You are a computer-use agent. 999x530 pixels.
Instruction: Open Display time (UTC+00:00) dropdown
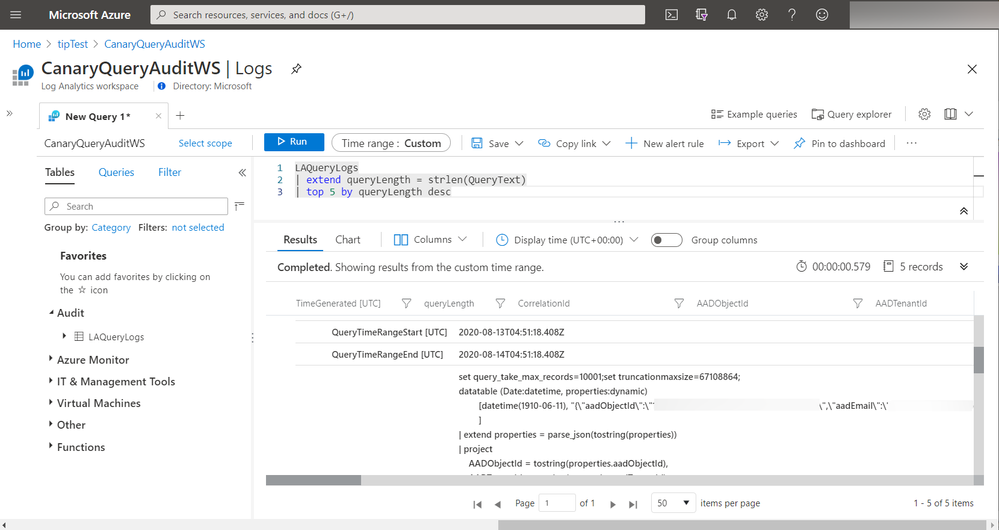point(566,240)
